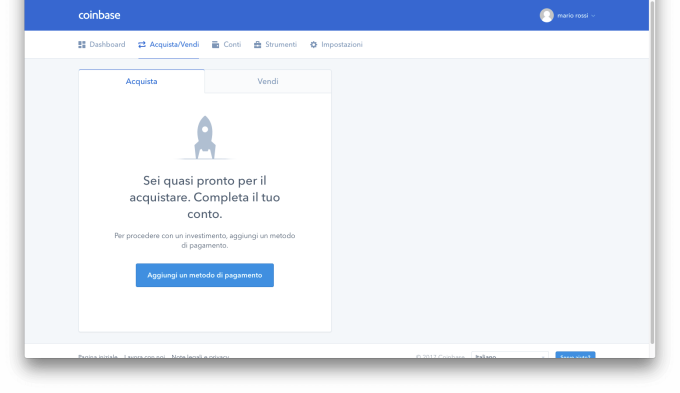Click the page vertical scrollbar
The height and width of the screenshot is (393, 680).
pos(652,172)
